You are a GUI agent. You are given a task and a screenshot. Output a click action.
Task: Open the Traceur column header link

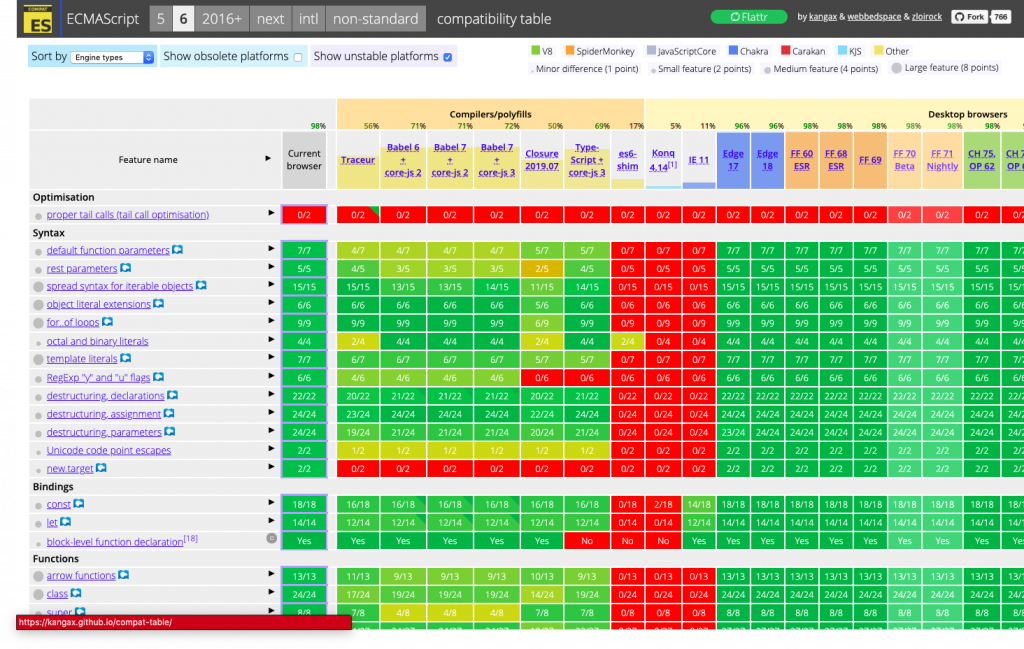coord(358,160)
